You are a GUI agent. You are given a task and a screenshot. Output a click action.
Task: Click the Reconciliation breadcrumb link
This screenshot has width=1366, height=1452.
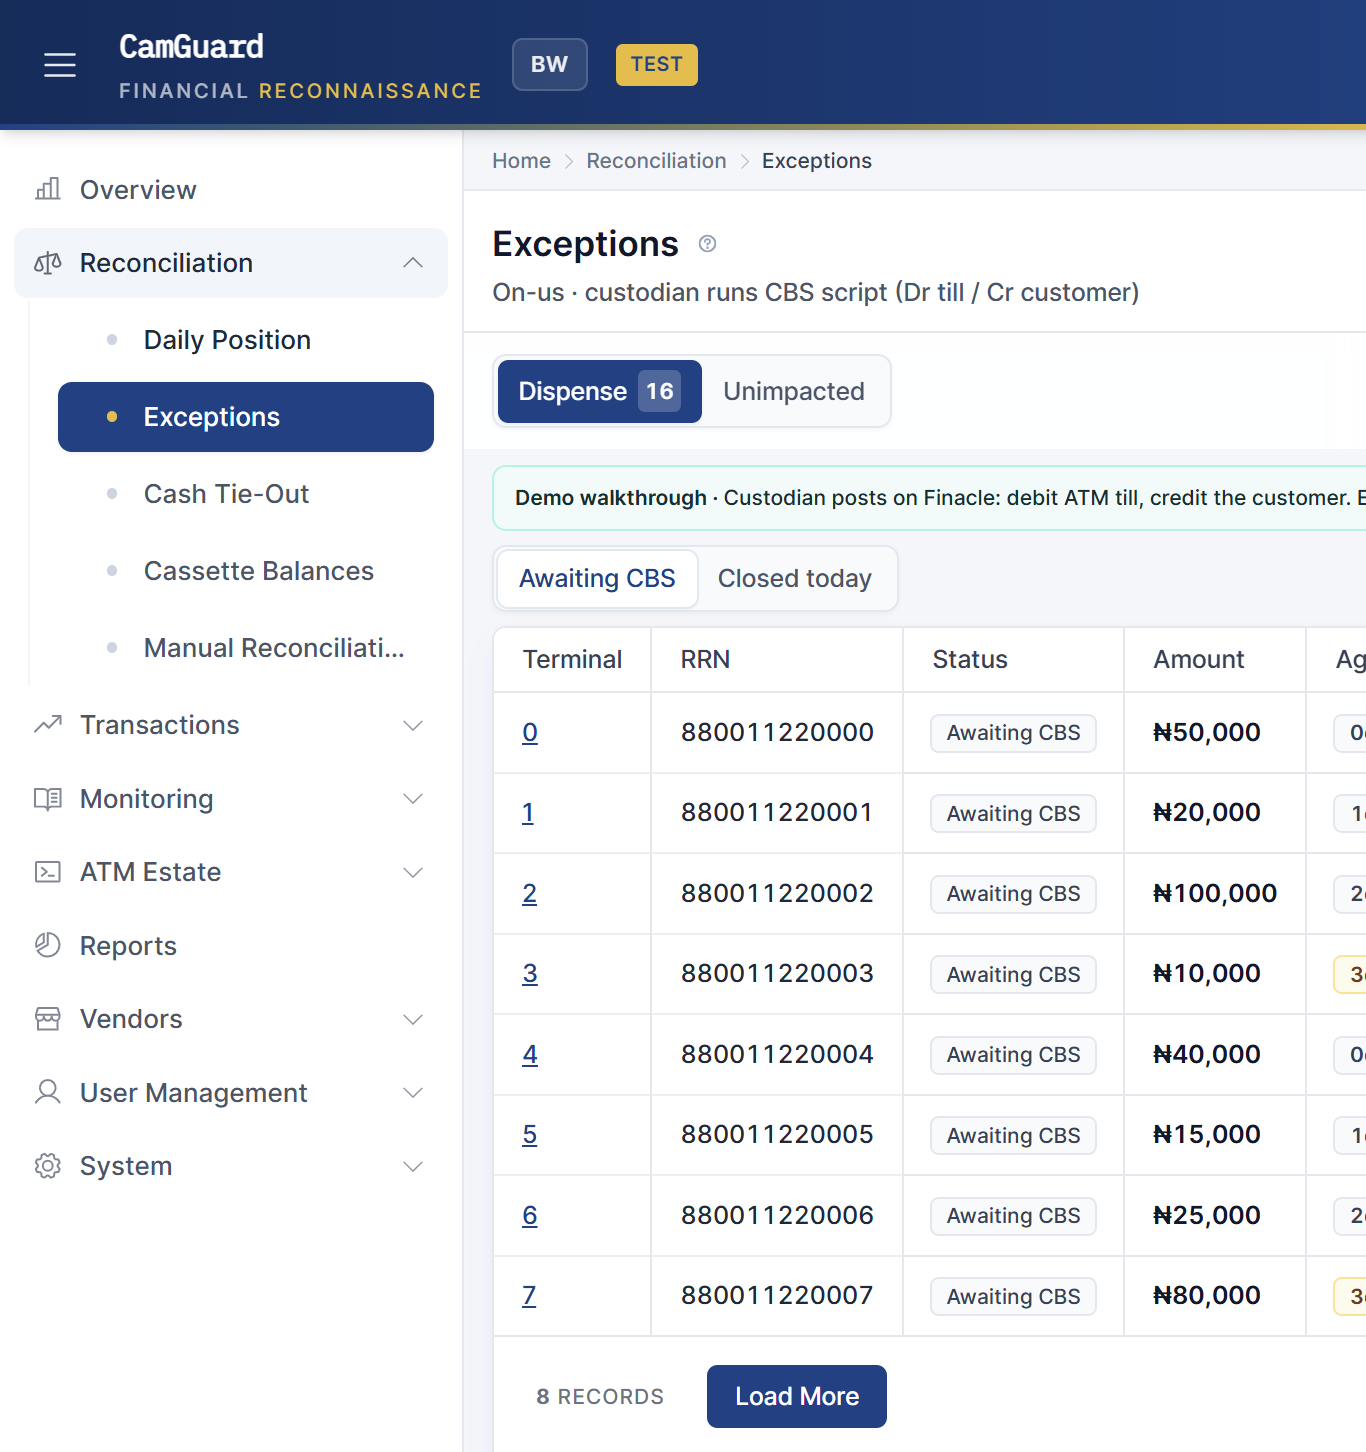tap(656, 161)
